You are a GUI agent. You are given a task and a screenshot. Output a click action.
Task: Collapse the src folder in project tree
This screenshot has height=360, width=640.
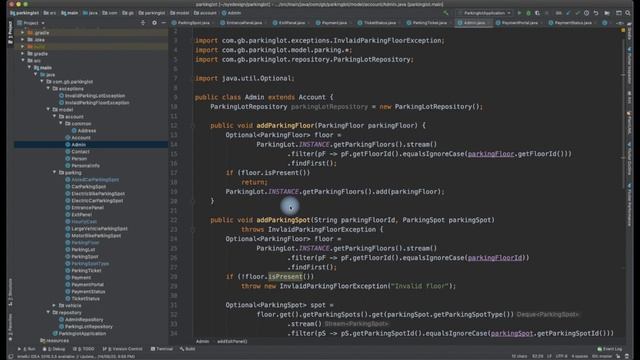[x=23, y=60]
